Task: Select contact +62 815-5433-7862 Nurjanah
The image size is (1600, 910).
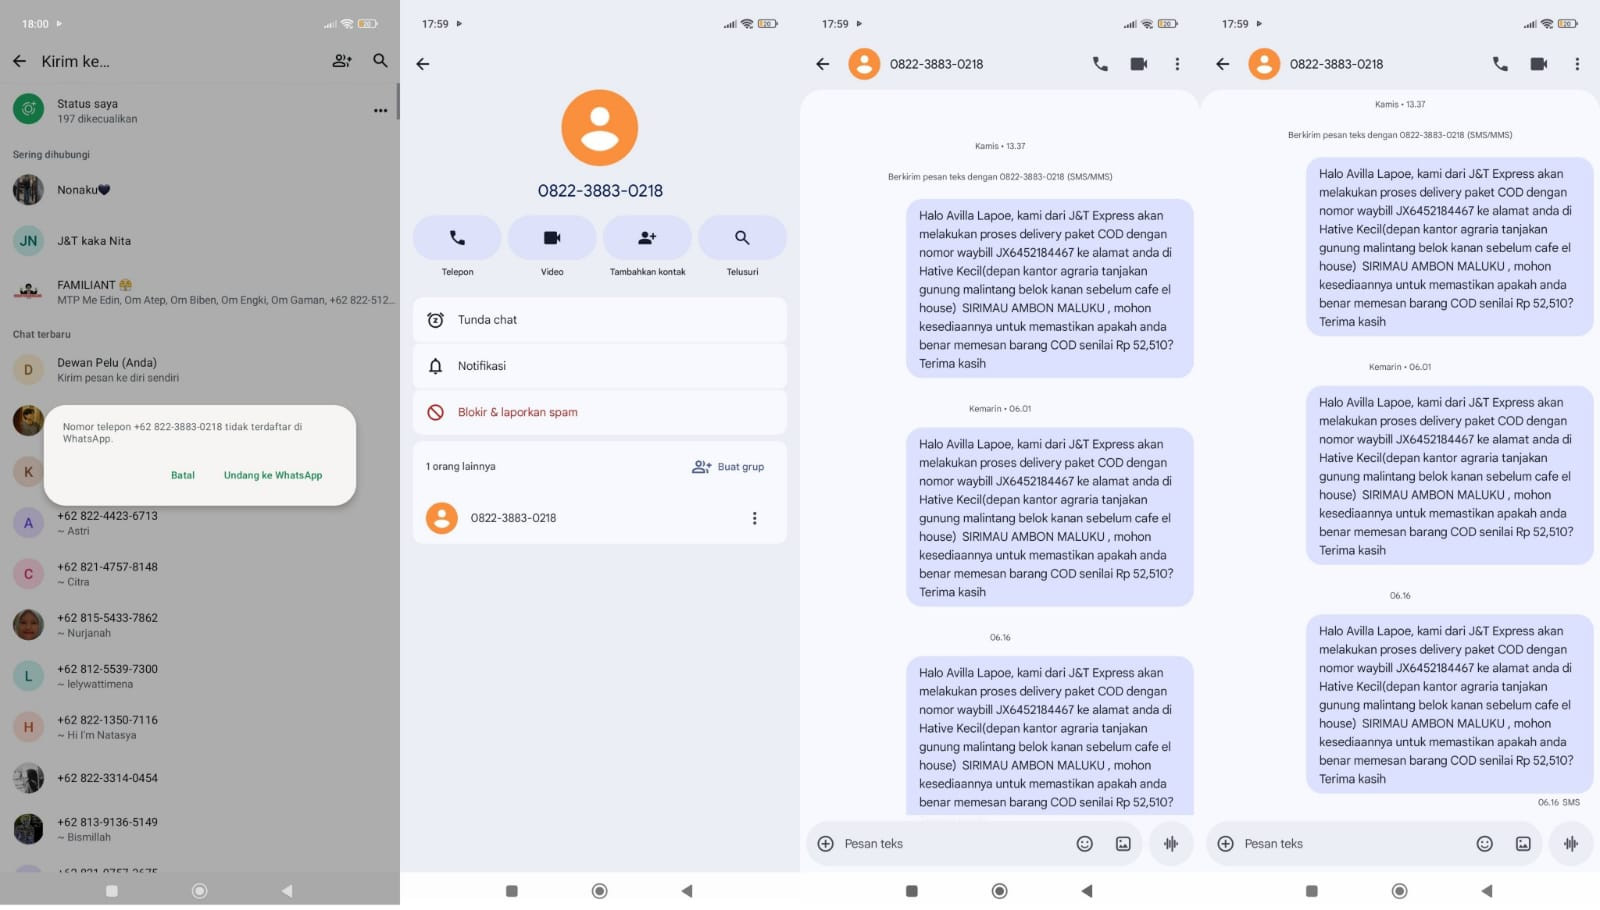Action: [200, 625]
